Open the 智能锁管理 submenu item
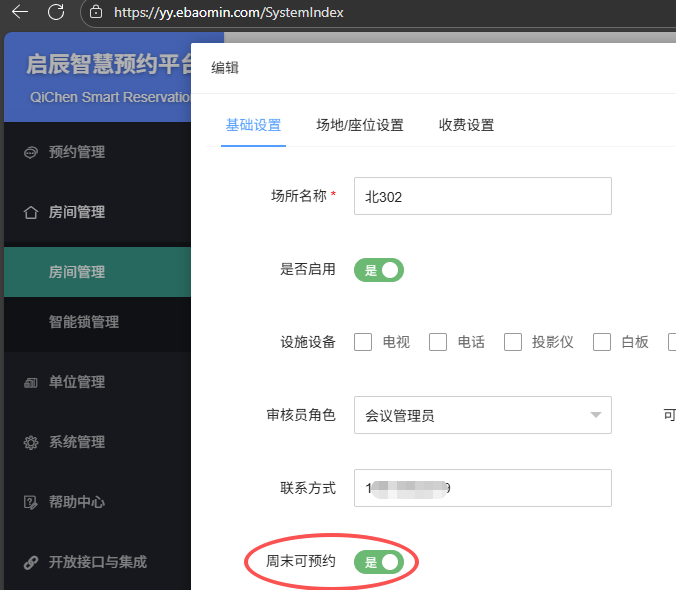The image size is (676, 590). tap(84, 322)
